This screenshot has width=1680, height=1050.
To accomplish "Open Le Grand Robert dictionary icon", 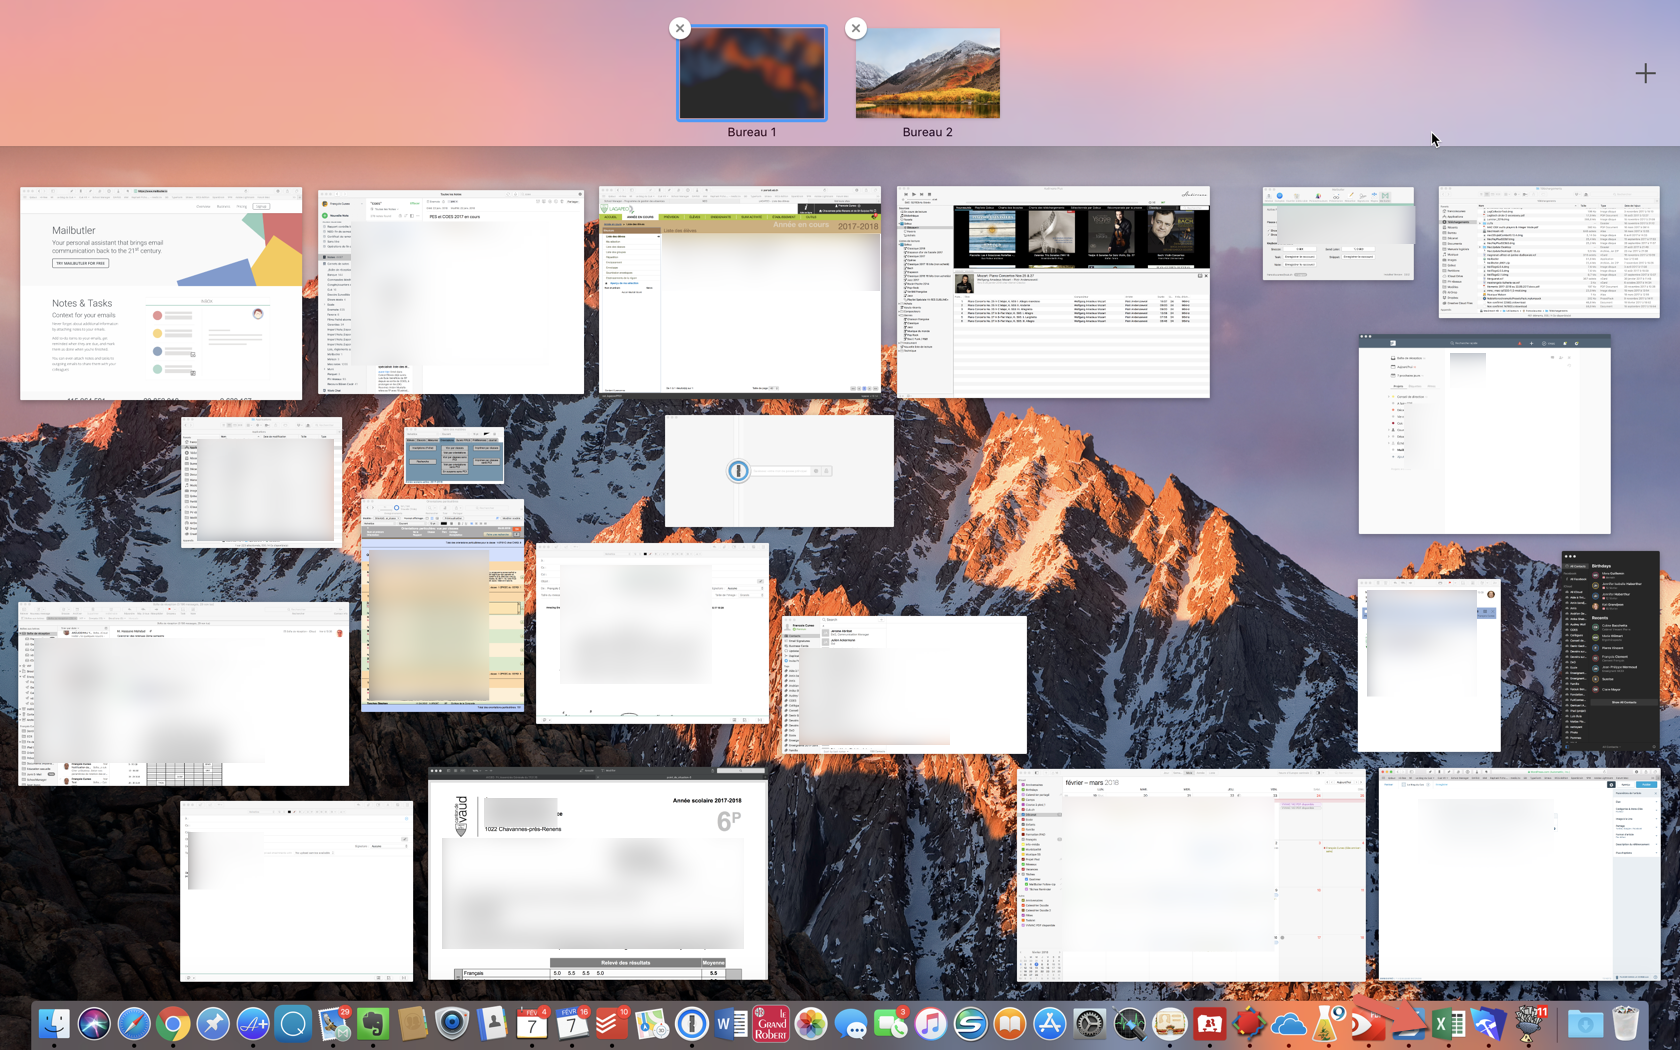I will coord(771,1024).
